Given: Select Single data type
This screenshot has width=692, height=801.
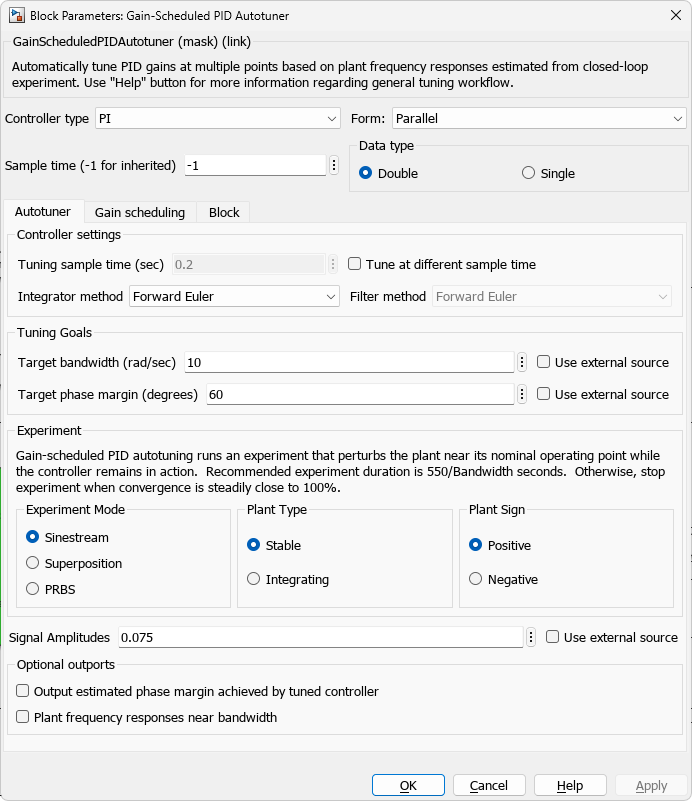Looking at the screenshot, I should click(x=528, y=173).
